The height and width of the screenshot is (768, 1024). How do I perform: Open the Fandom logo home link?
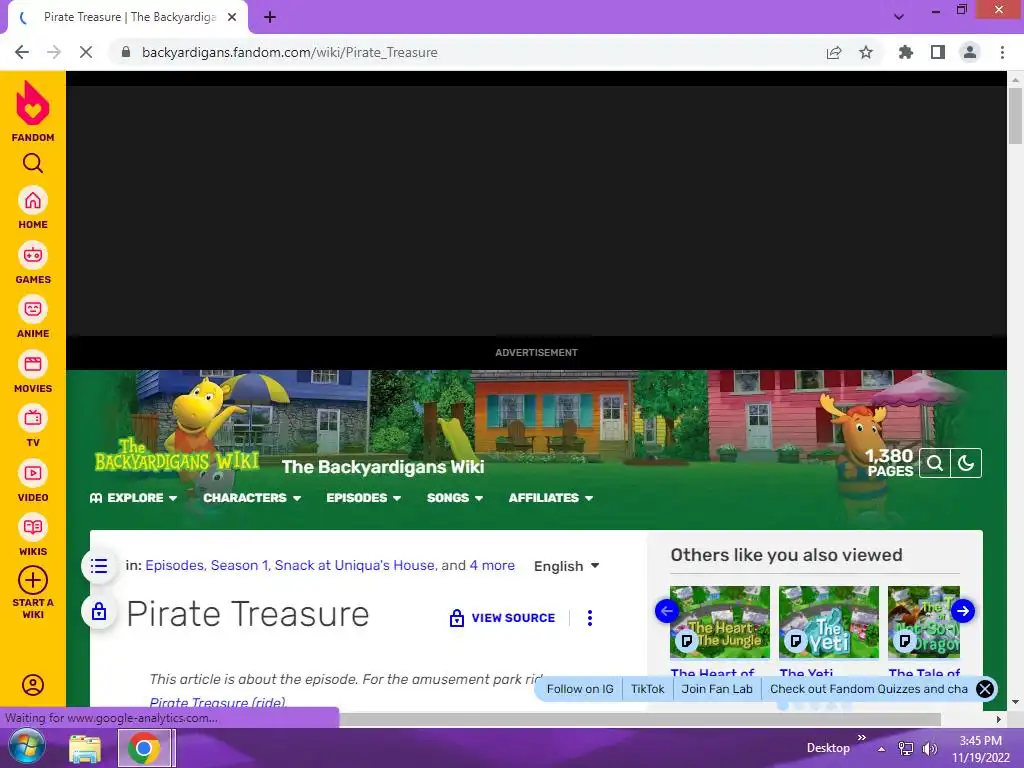click(33, 111)
